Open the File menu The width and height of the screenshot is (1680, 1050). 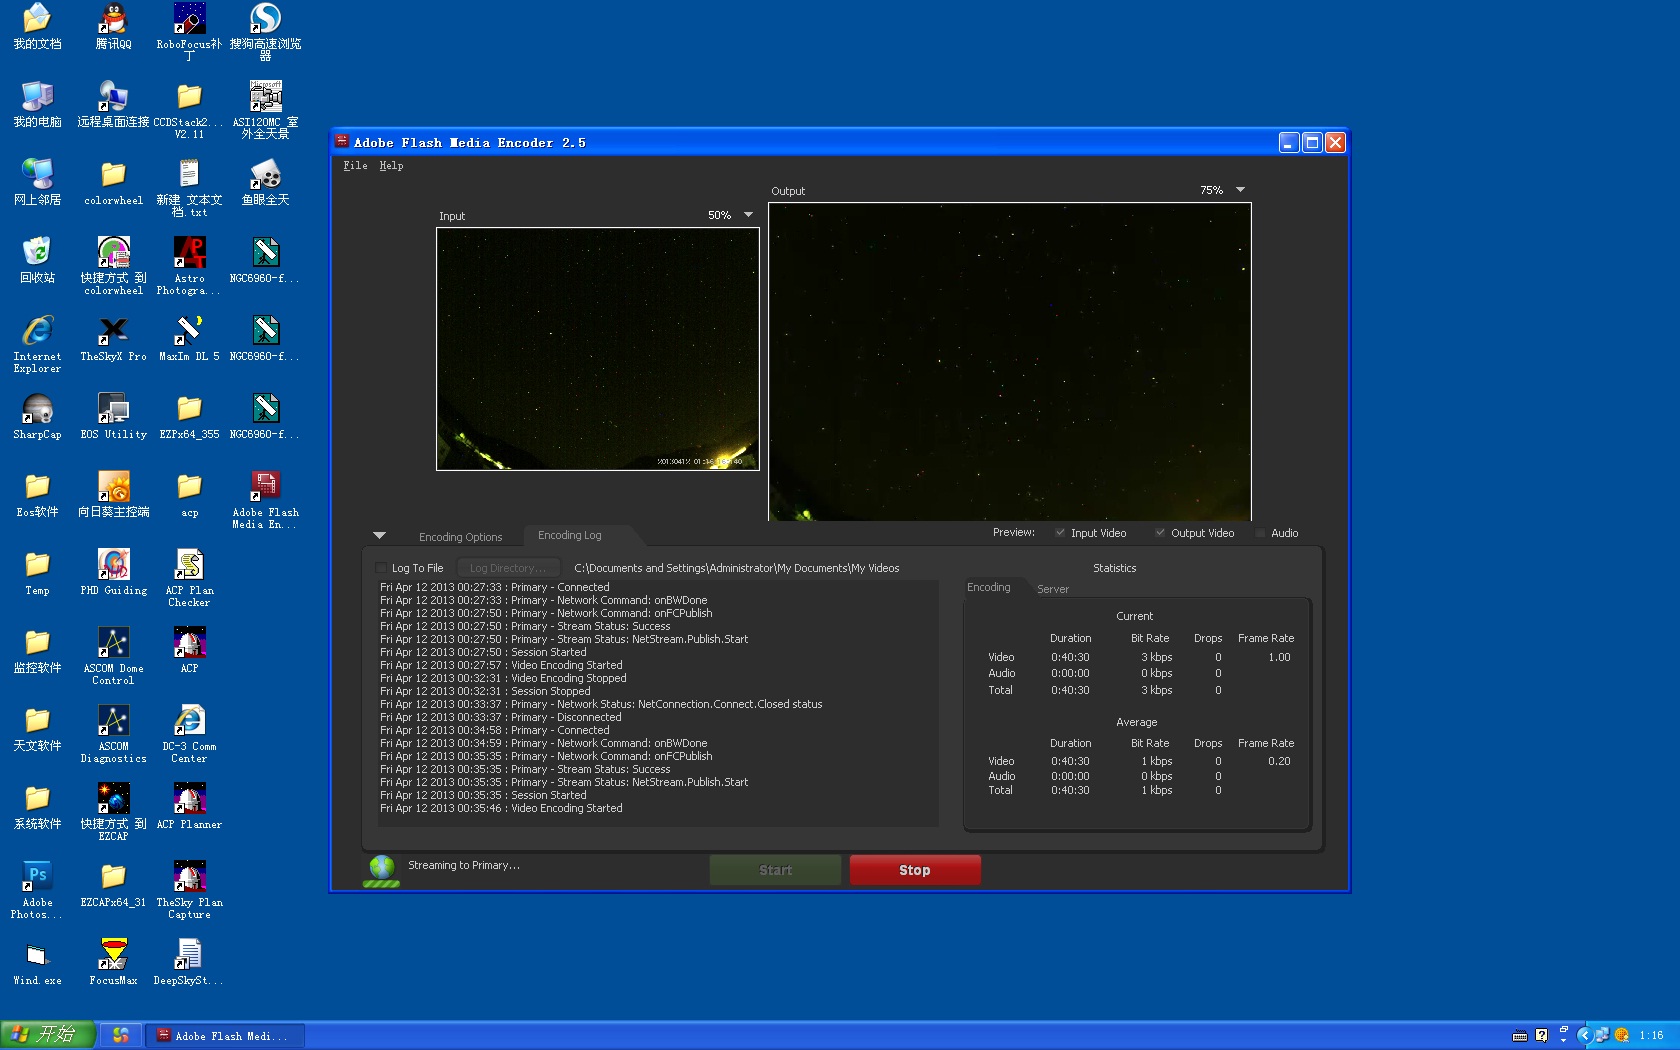click(x=355, y=166)
